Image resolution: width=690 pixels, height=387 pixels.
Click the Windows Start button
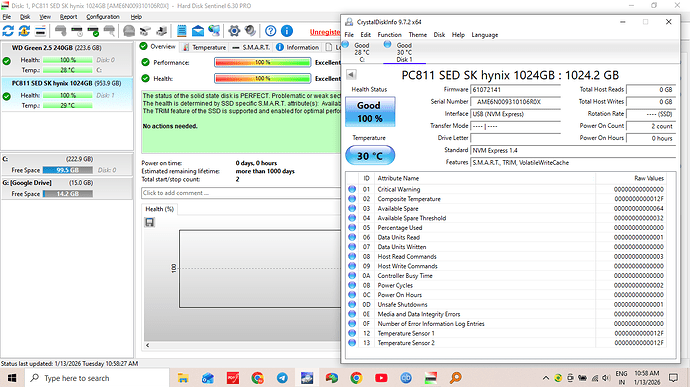click(x=12, y=378)
